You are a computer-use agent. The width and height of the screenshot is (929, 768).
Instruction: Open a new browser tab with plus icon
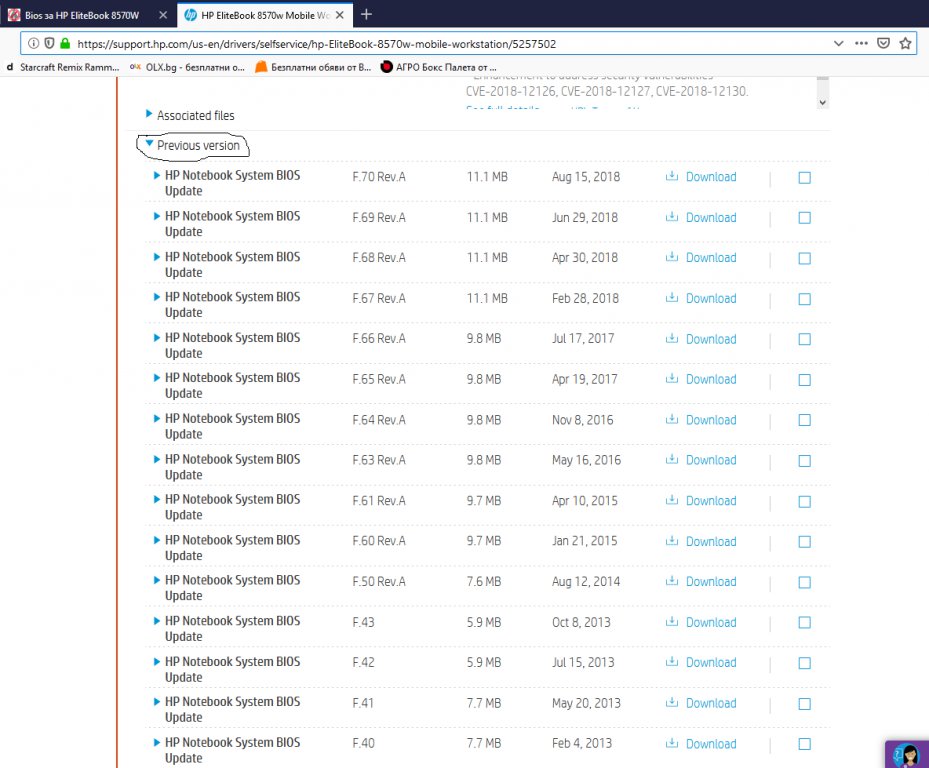point(366,14)
